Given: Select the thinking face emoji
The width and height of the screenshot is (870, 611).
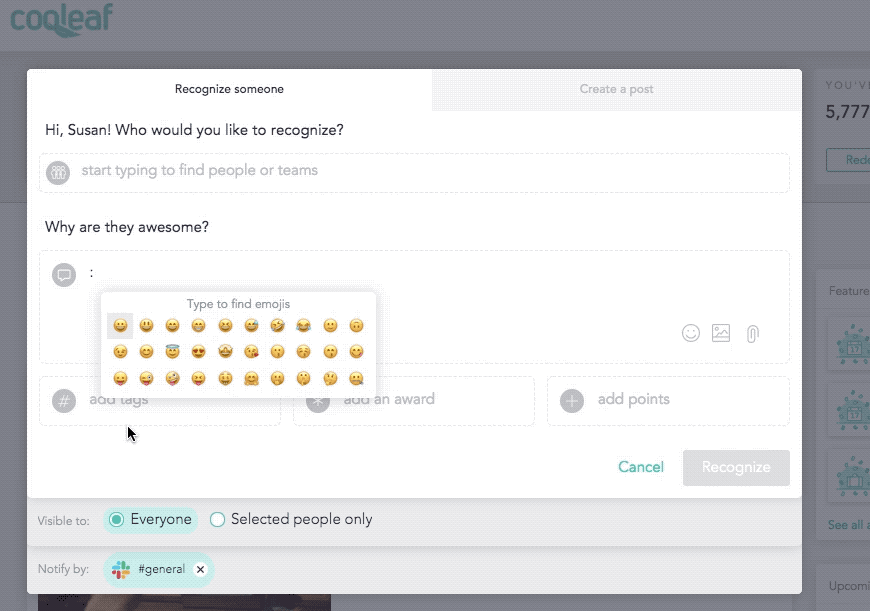Looking at the screenshot, I should (330, 378).
